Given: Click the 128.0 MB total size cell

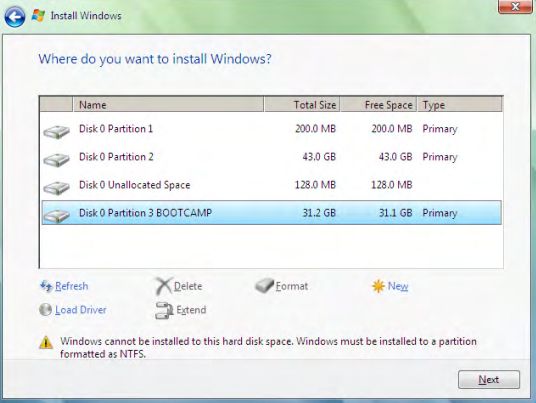Looking at the screenshot, I should pos(316,185).
